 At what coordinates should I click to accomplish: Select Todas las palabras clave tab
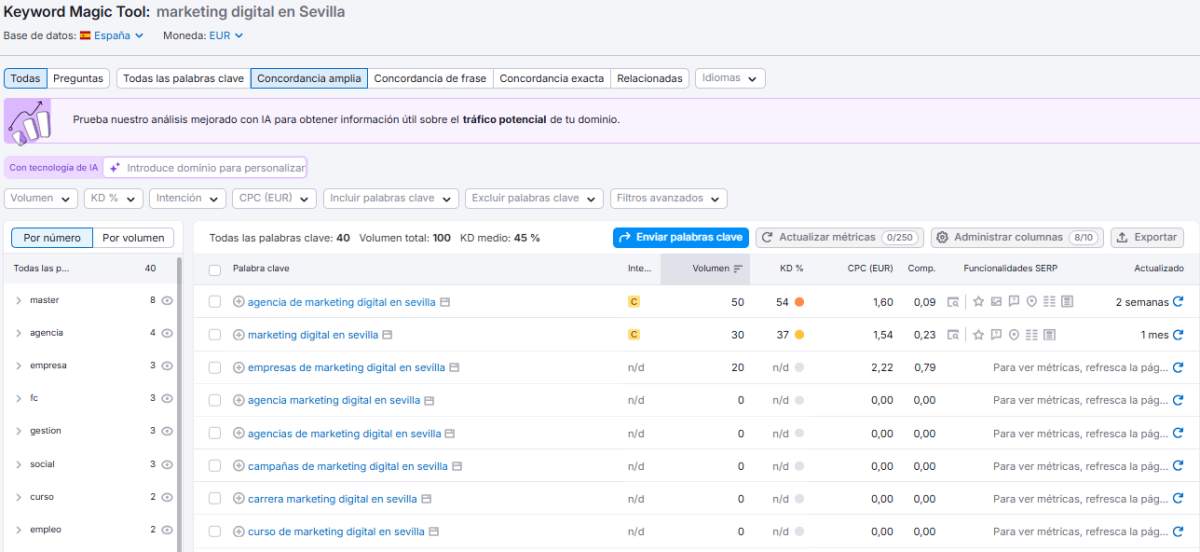(x=183, y=78)
